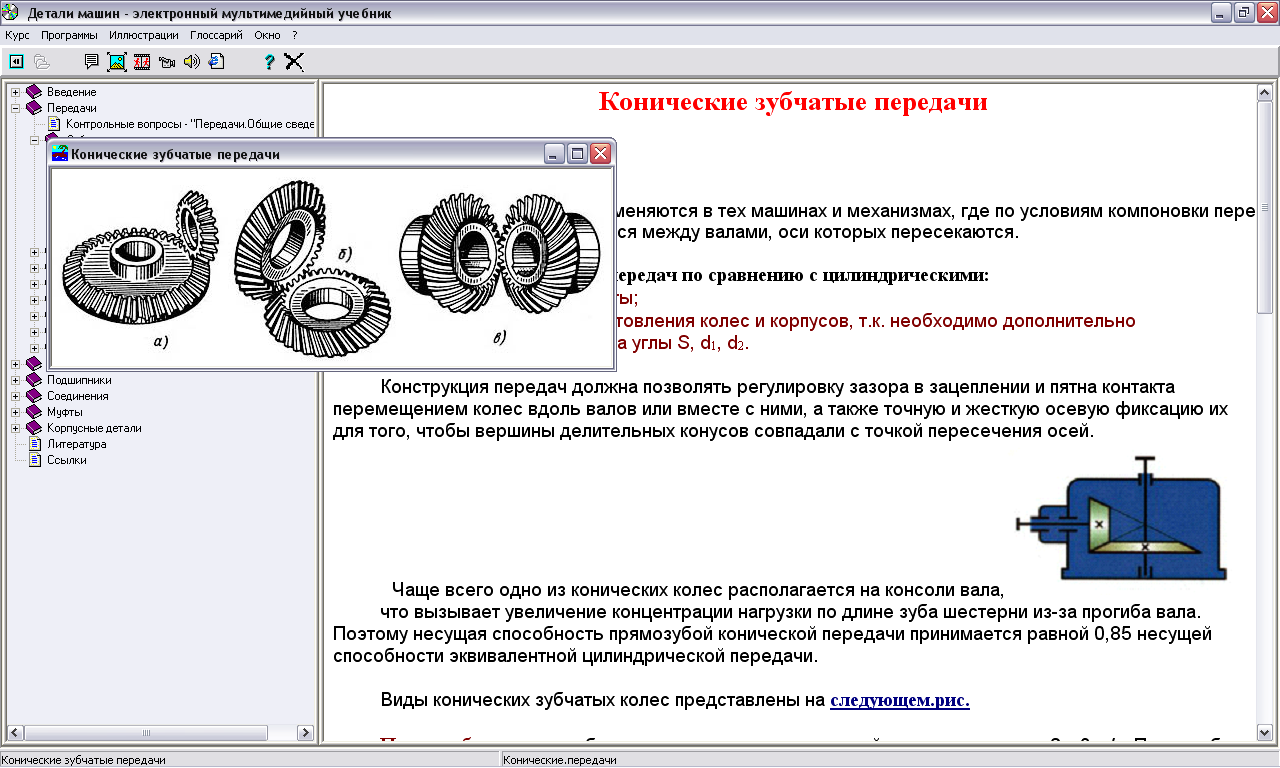Hide the navigation tree panel with the arrow icon
Screen dimensions: 1280x768
click(16, 61)
